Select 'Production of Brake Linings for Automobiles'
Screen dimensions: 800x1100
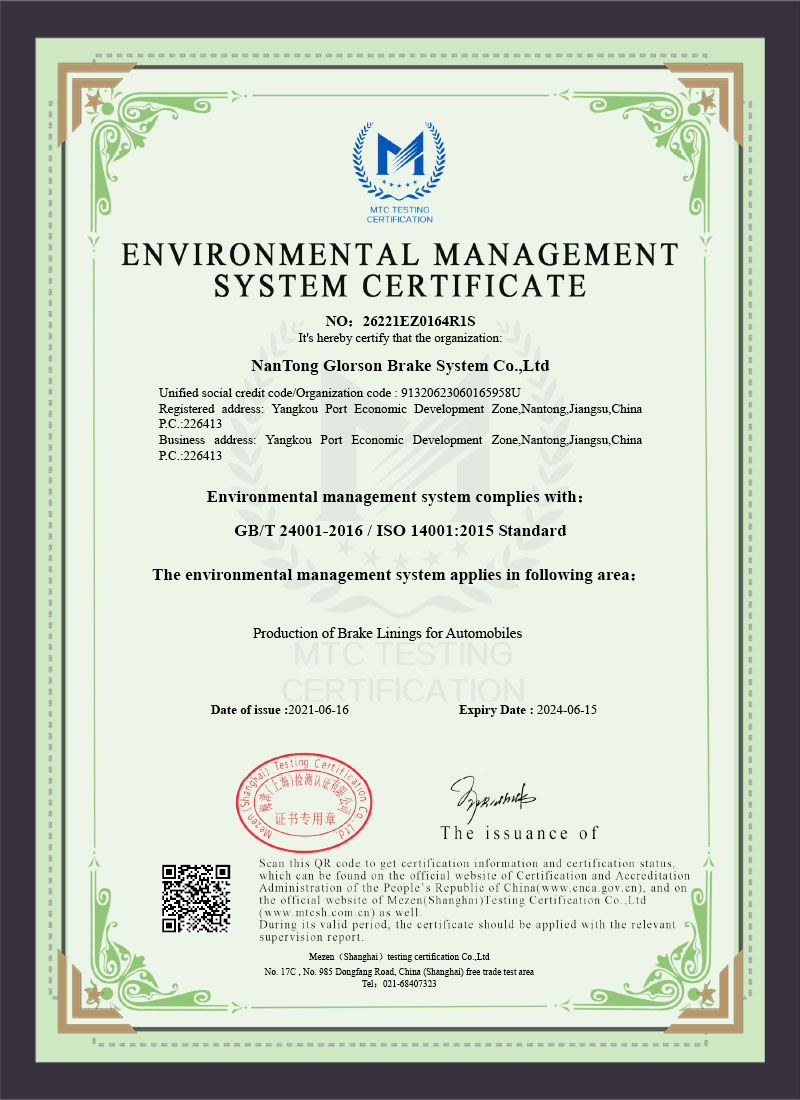click(x=387, y=633)
